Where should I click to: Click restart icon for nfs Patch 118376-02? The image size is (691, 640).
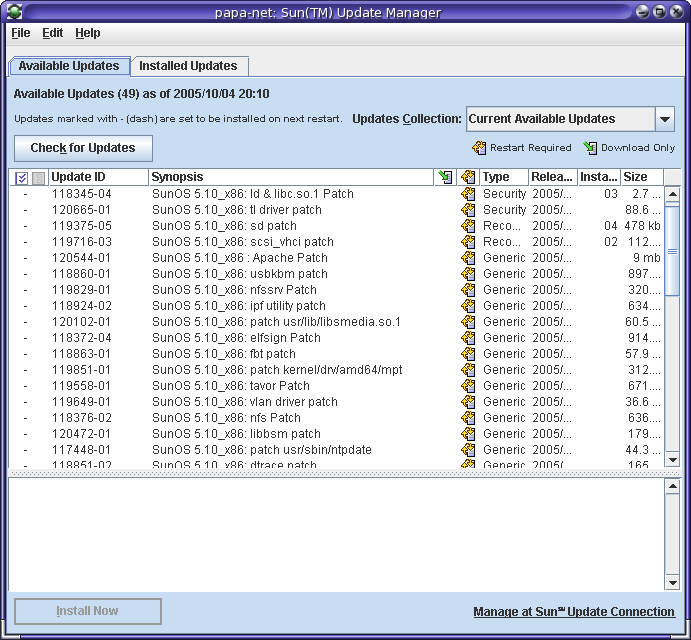tap(468, 417)
